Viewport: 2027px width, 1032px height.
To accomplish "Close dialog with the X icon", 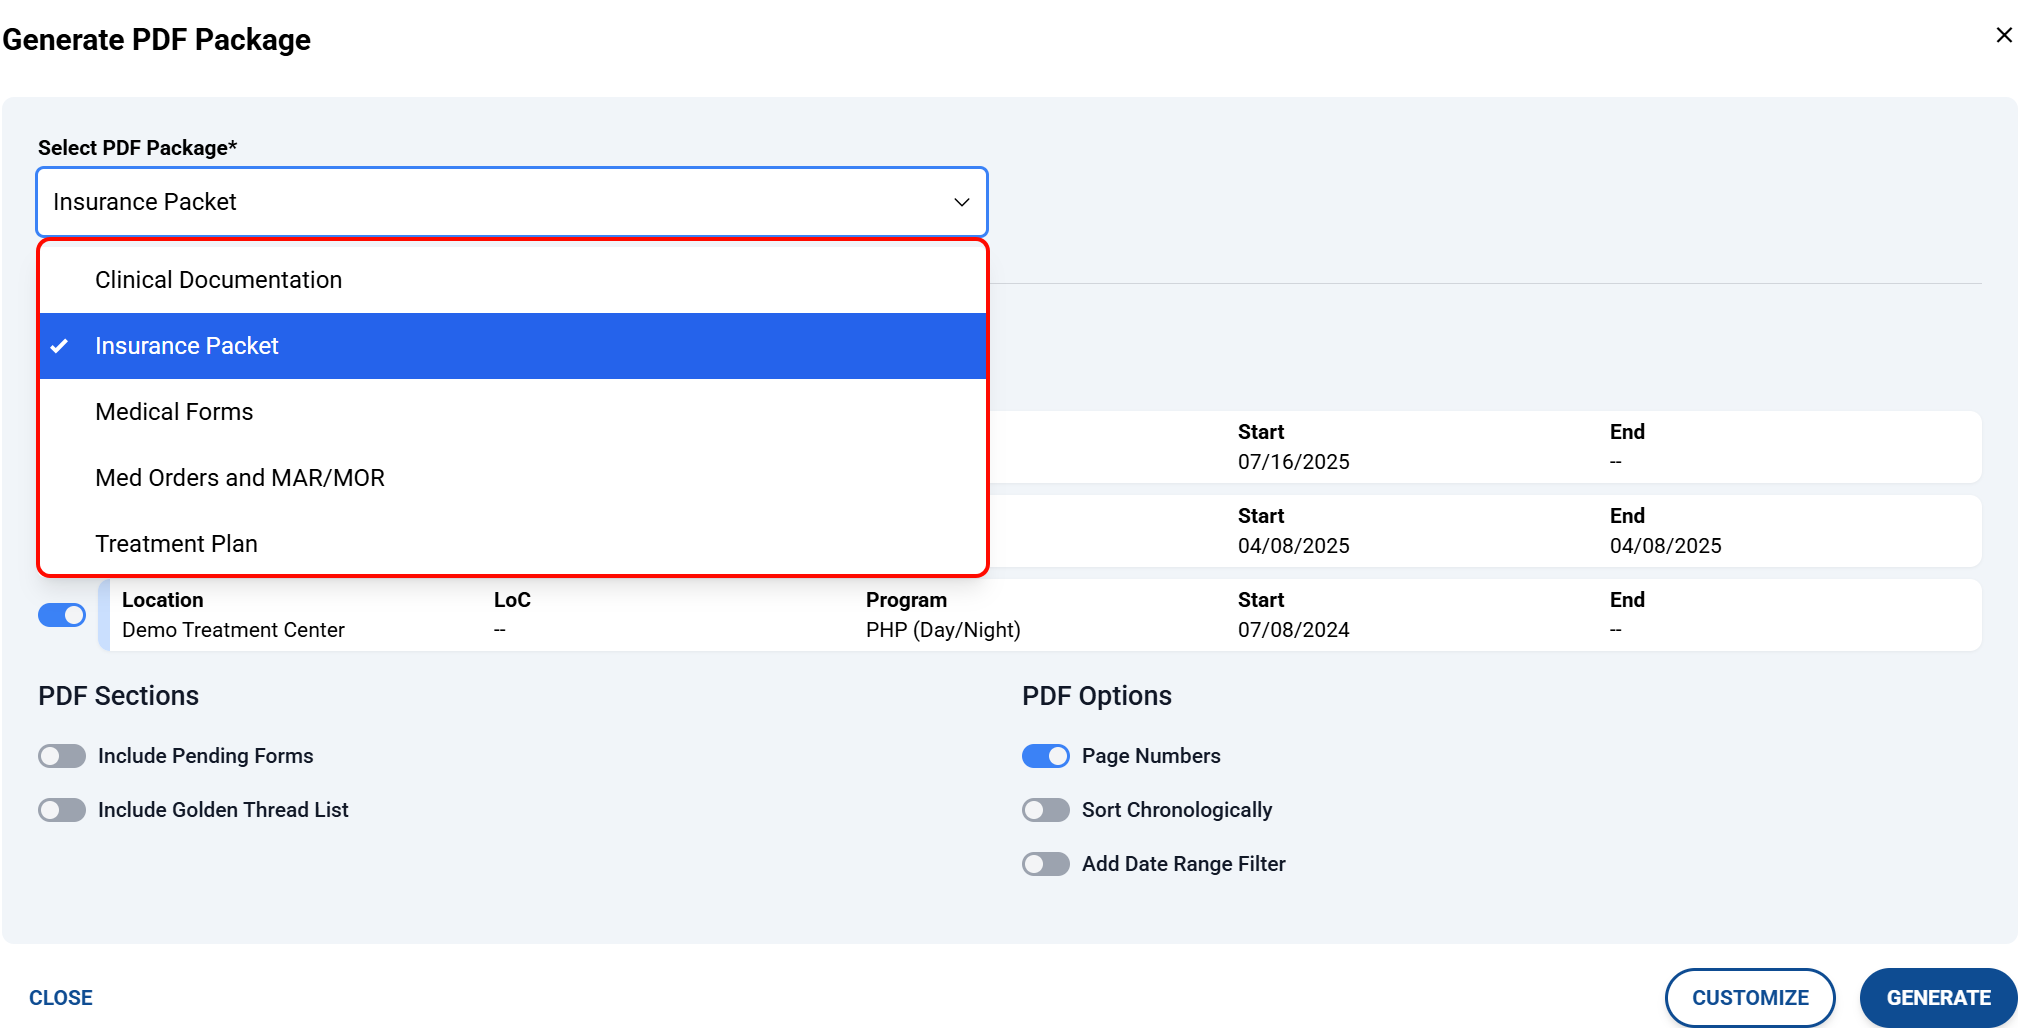I will [x=2003, y=35].
